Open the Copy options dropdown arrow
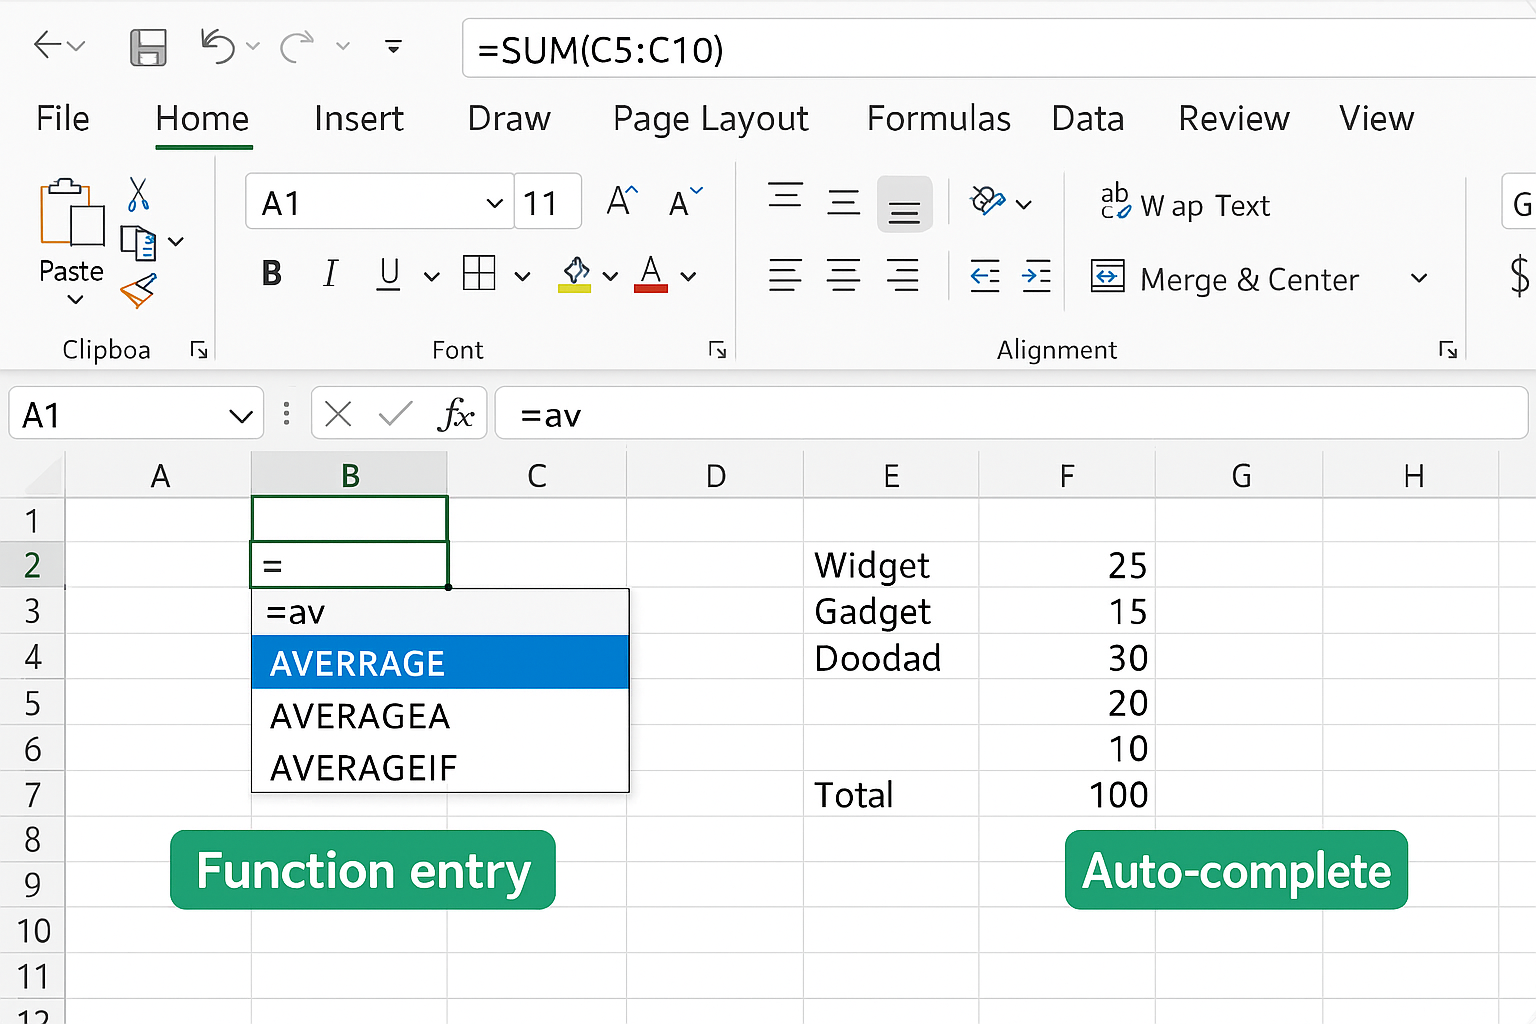 click(x=176, y=241)
